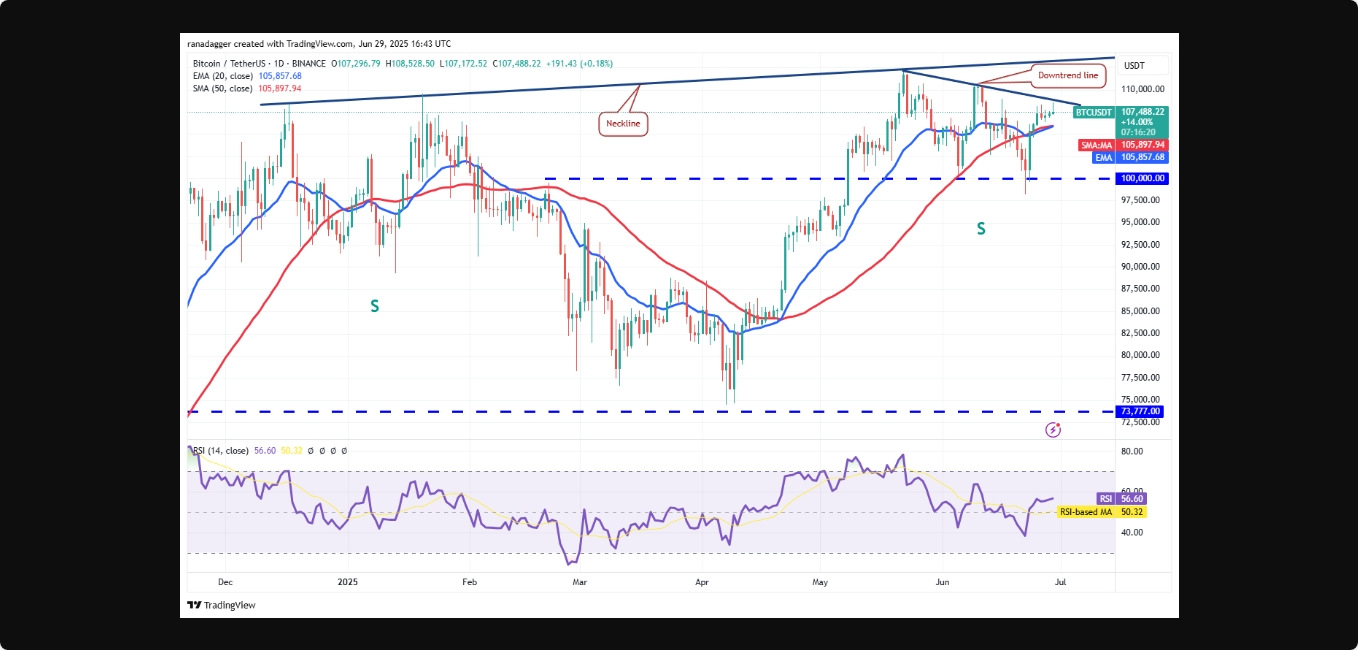1358x650 pixels.
Task: Click the right green S shoulder marker
Action: click(980, 229)
